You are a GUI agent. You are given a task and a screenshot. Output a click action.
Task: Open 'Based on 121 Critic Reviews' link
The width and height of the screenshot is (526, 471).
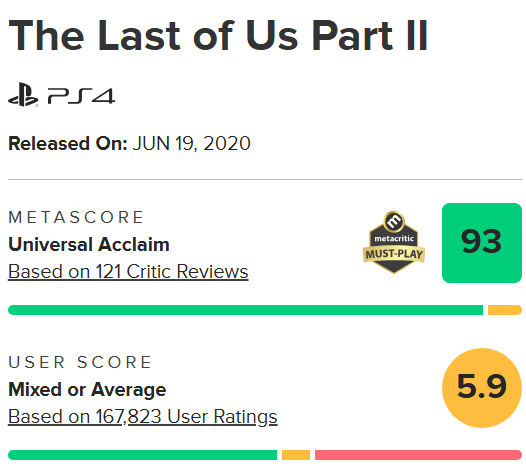pyautogui.click(x=128, y=271)
